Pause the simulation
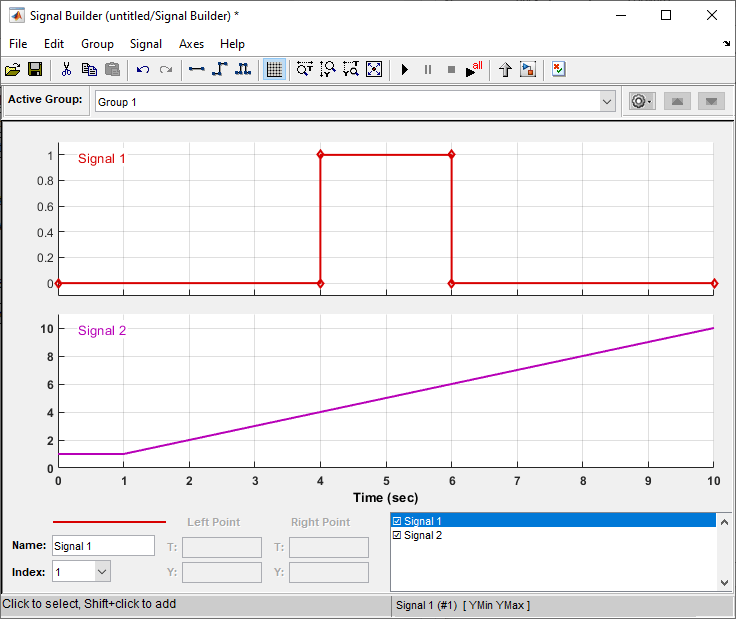Viewport: 736px width, 619px height. point(428,70)
